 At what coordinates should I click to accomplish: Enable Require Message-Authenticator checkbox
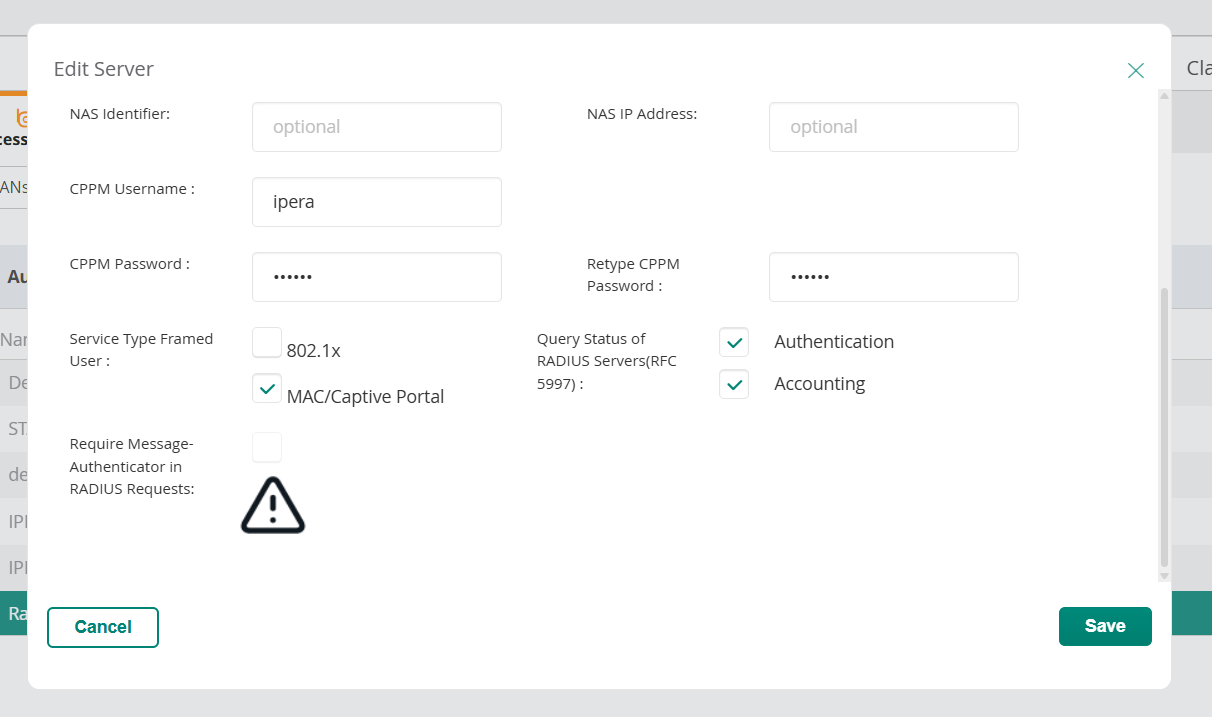[x=267, y=447]
